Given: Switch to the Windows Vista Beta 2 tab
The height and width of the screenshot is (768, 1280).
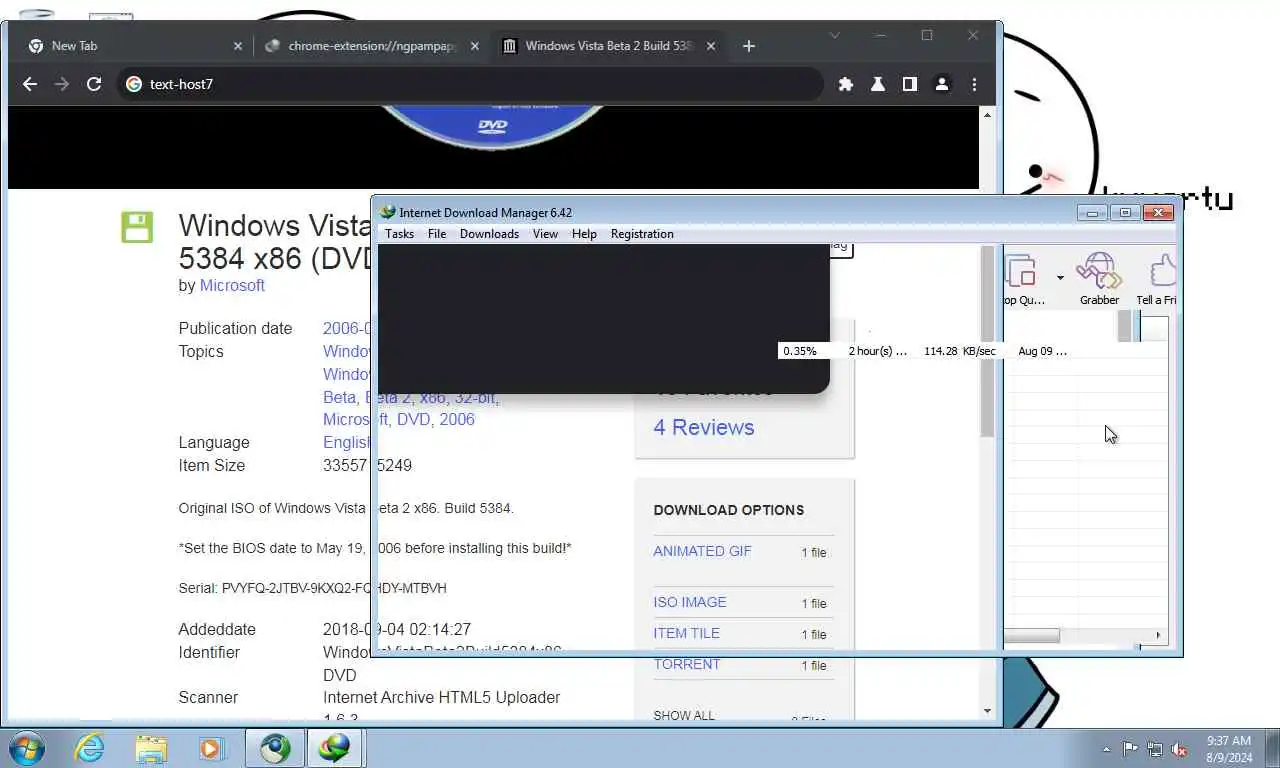Looking at the screenshot, I should point(608,46).
